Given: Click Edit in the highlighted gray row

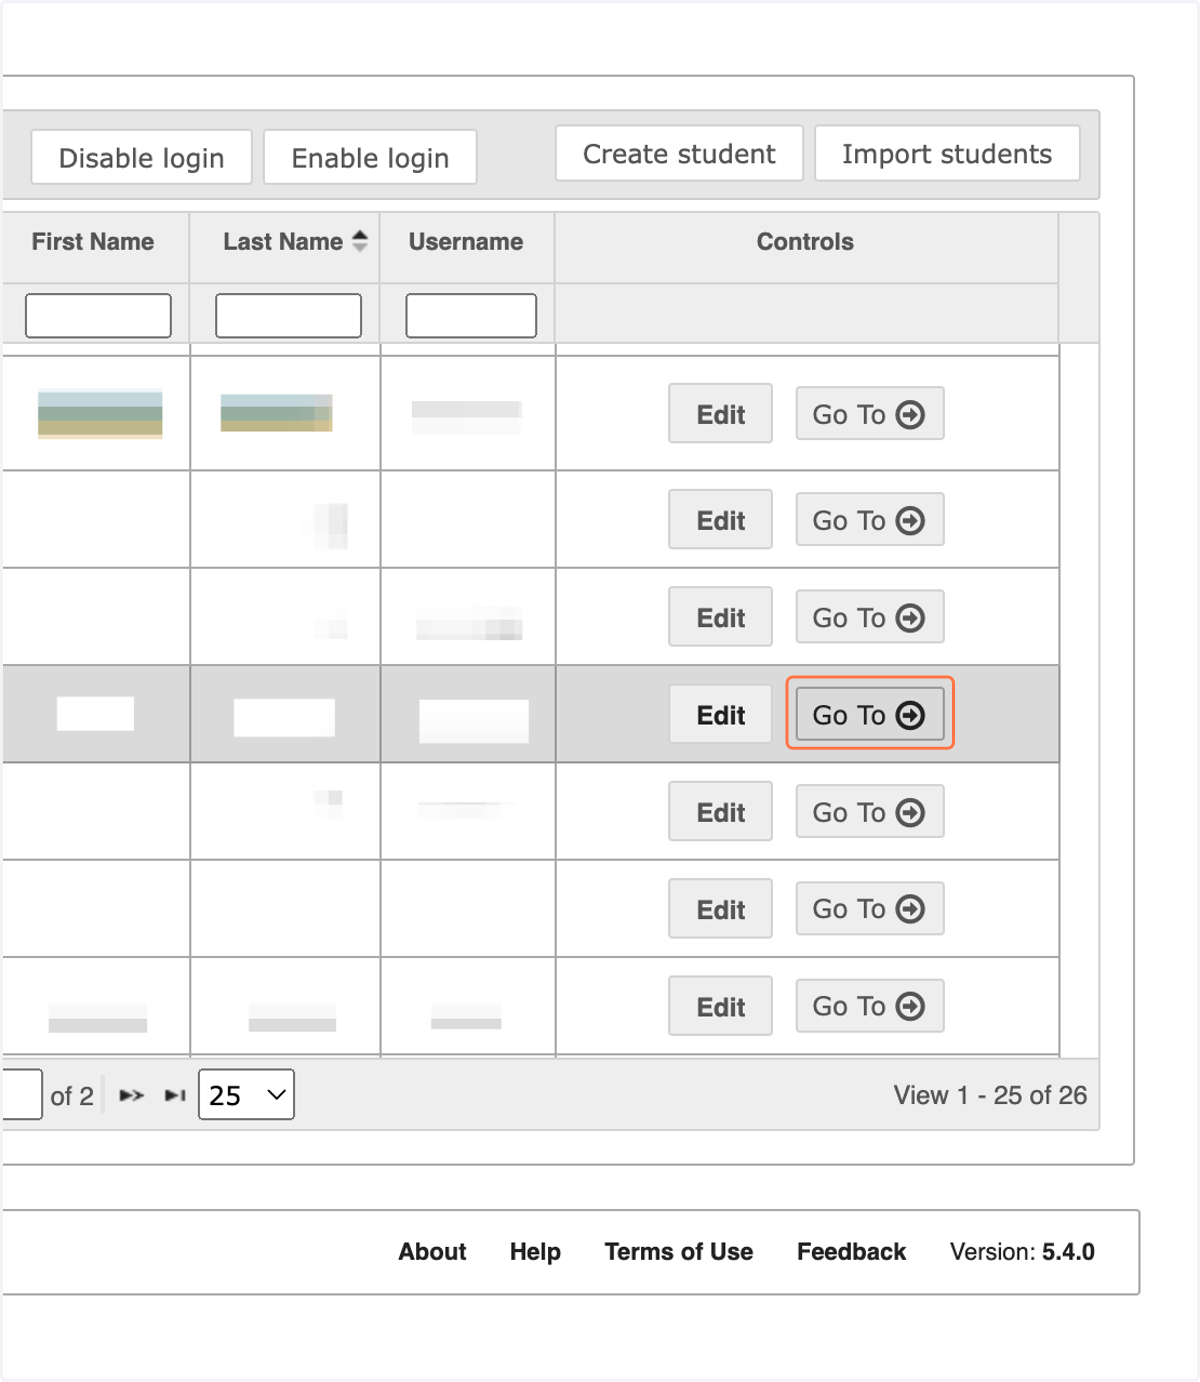Looking at the screenshot, I should point(720,715).
